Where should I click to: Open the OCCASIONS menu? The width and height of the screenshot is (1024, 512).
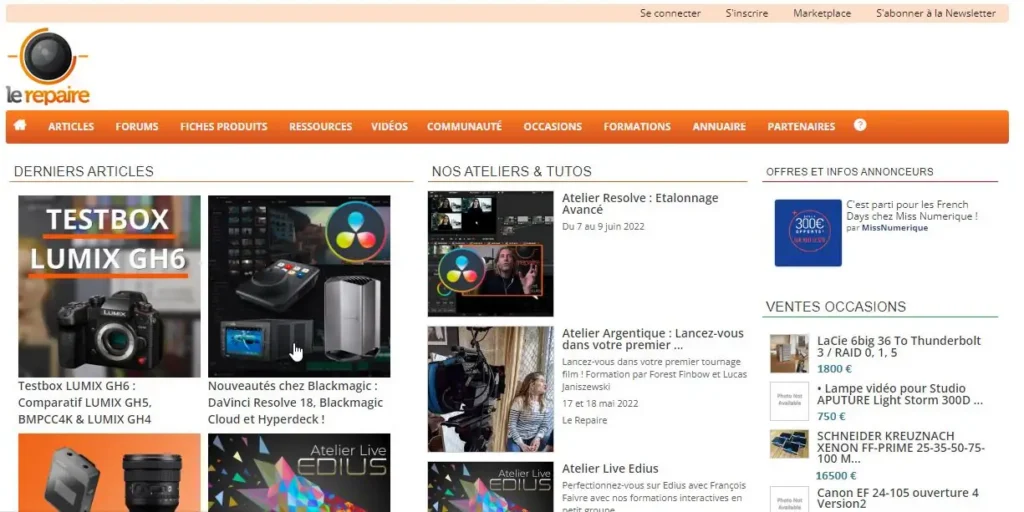click(x=552, y=127)
